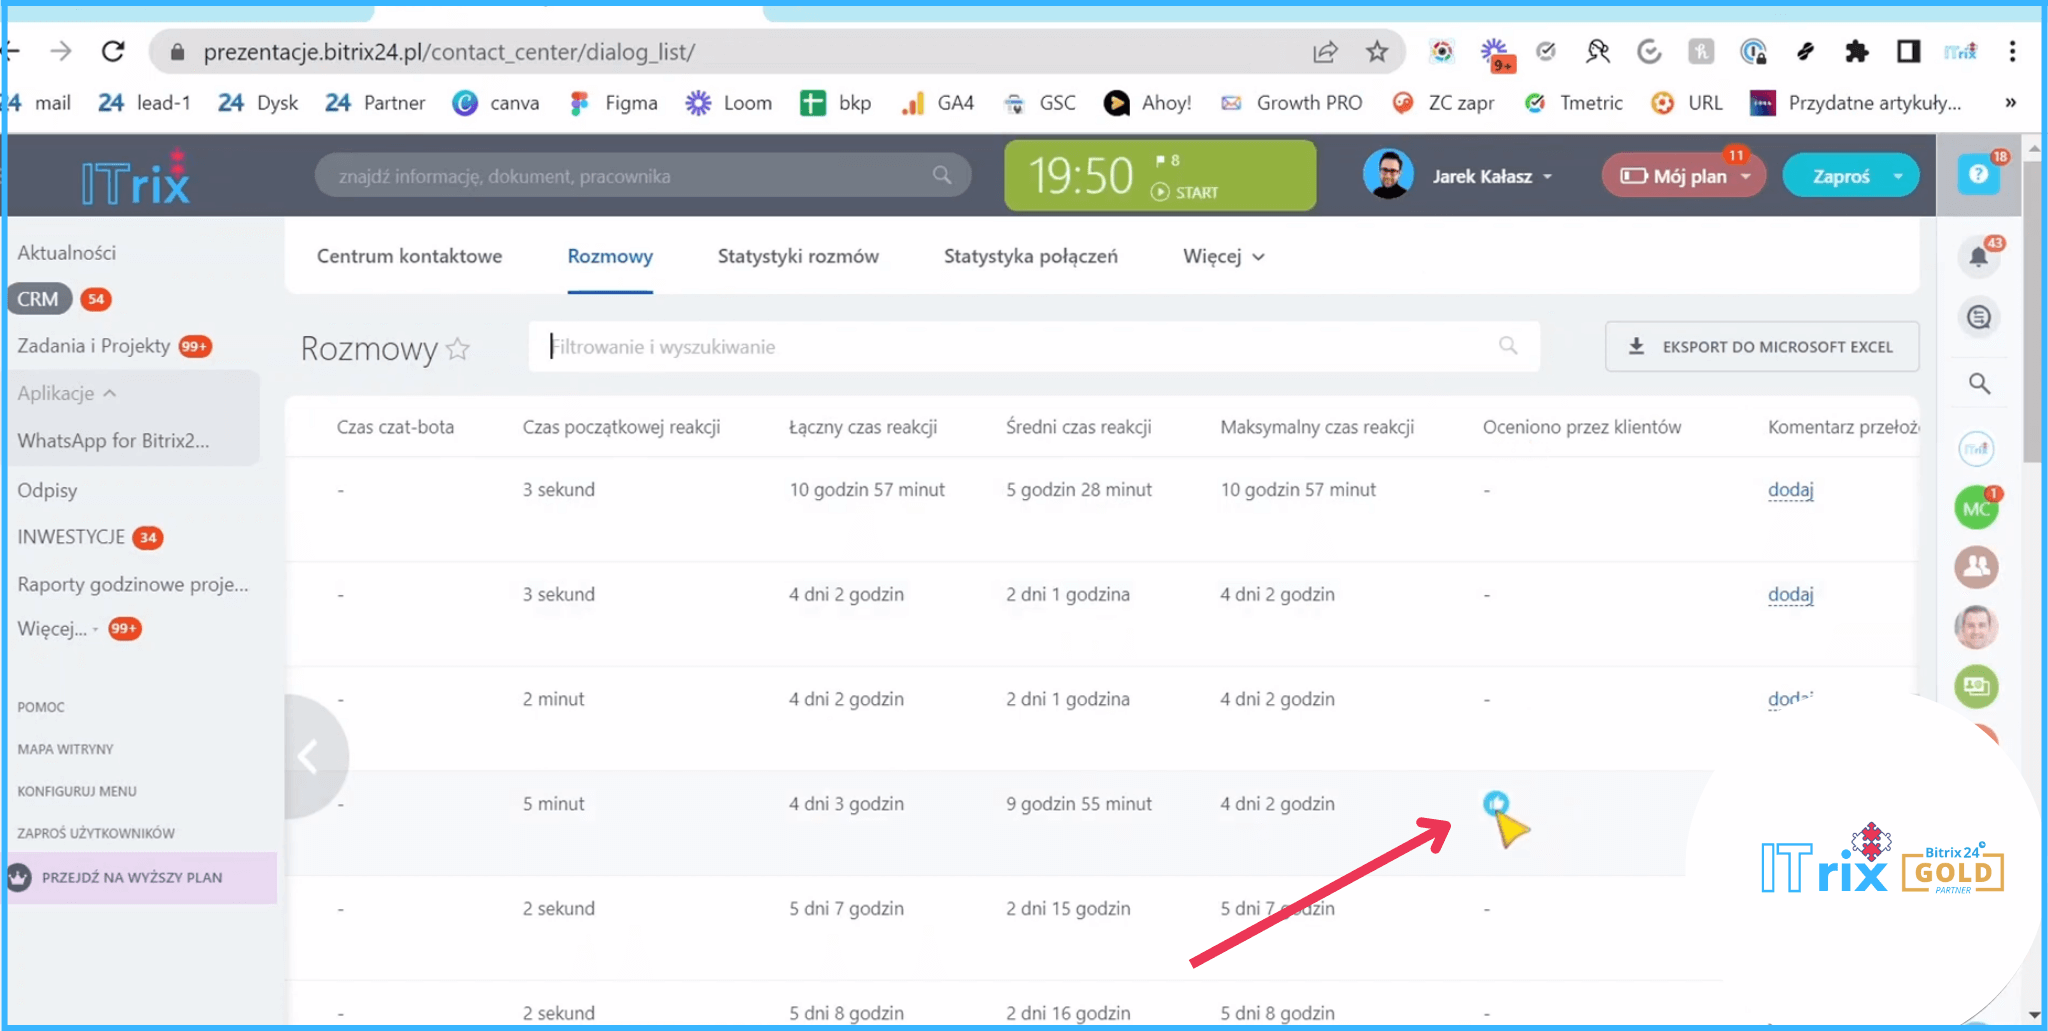Viewport: 2048px width, 1031px height.
Task: Click the chat messages icon in right sidebar
Action: [x=1978, y=318]
